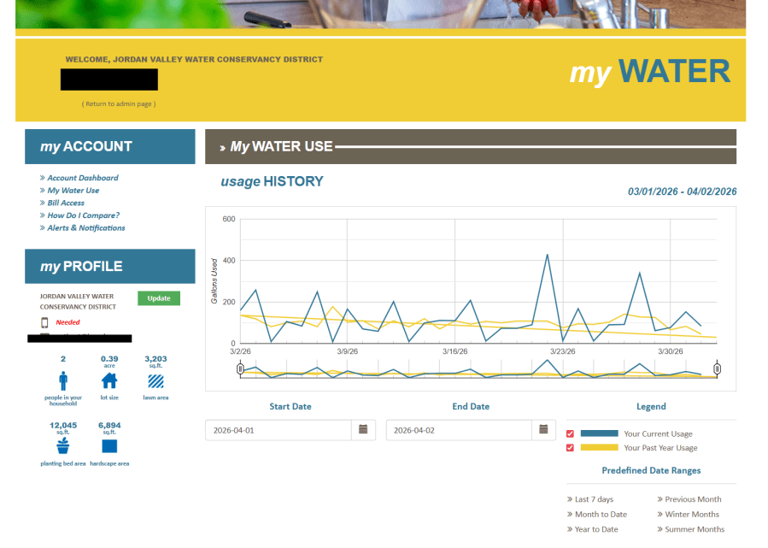
Task: Grab the left range handle of chart navigator
Action: (x=240, y=368)
